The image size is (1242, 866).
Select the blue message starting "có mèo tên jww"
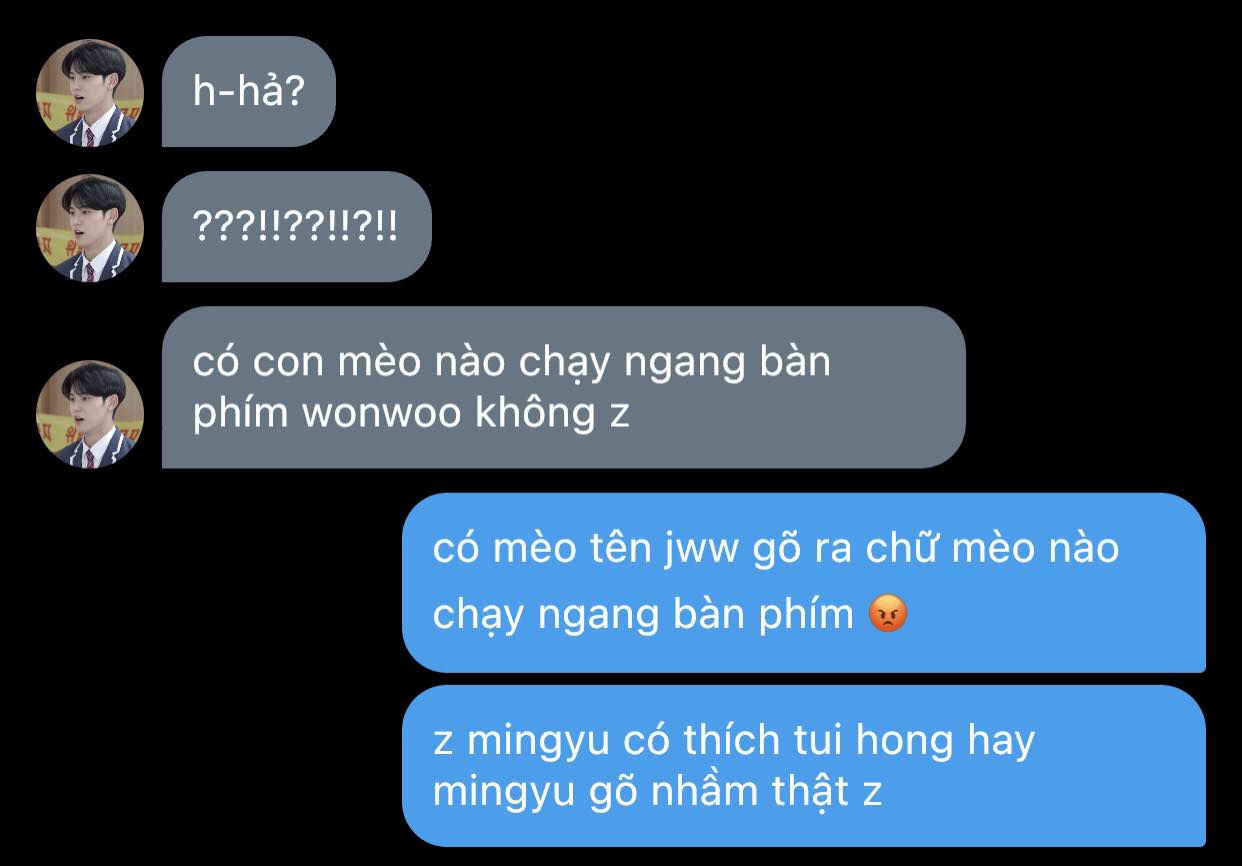(804, 582)
